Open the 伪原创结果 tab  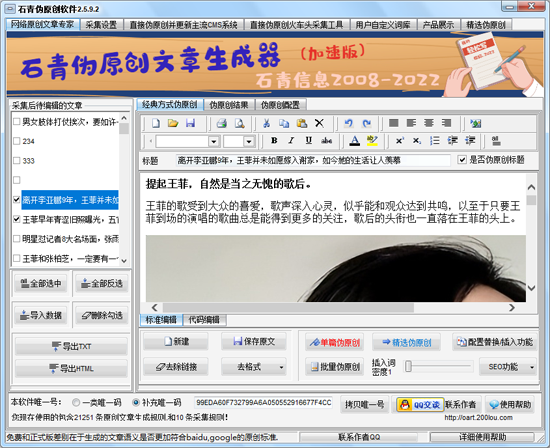point(229,105)
